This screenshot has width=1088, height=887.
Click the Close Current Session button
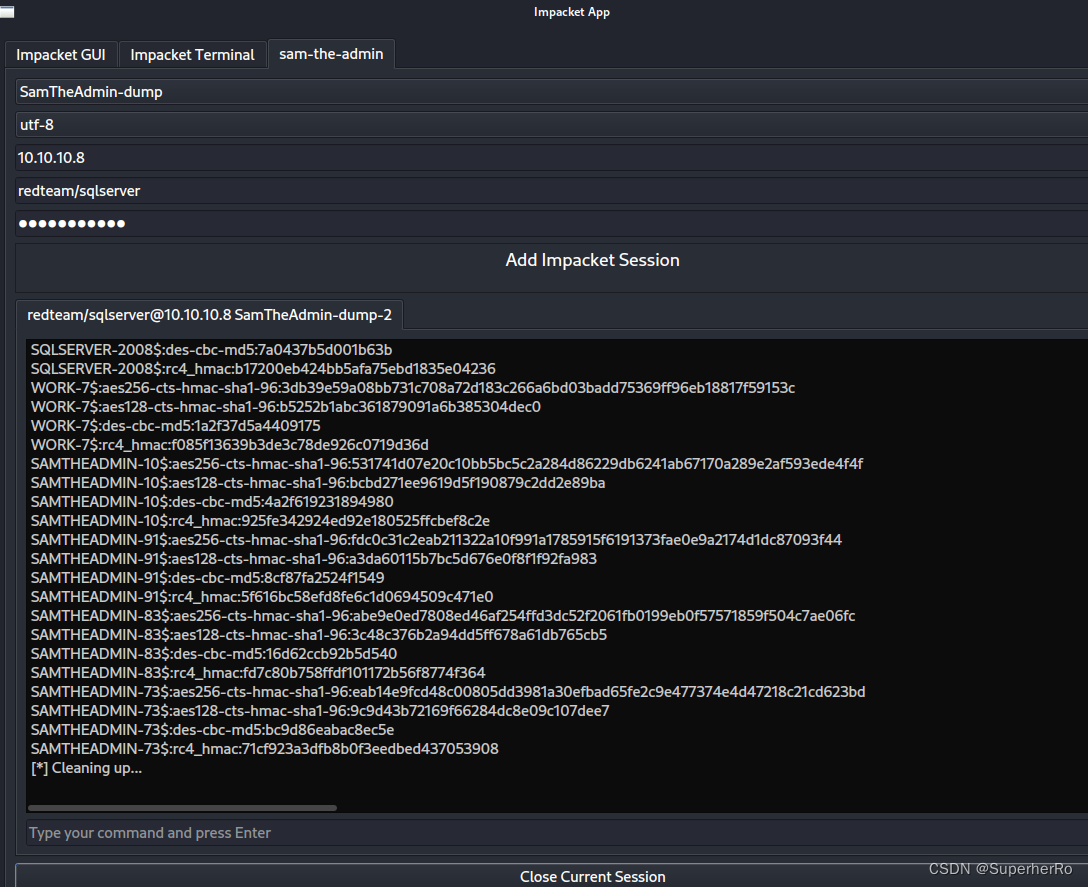pos(592,876)
